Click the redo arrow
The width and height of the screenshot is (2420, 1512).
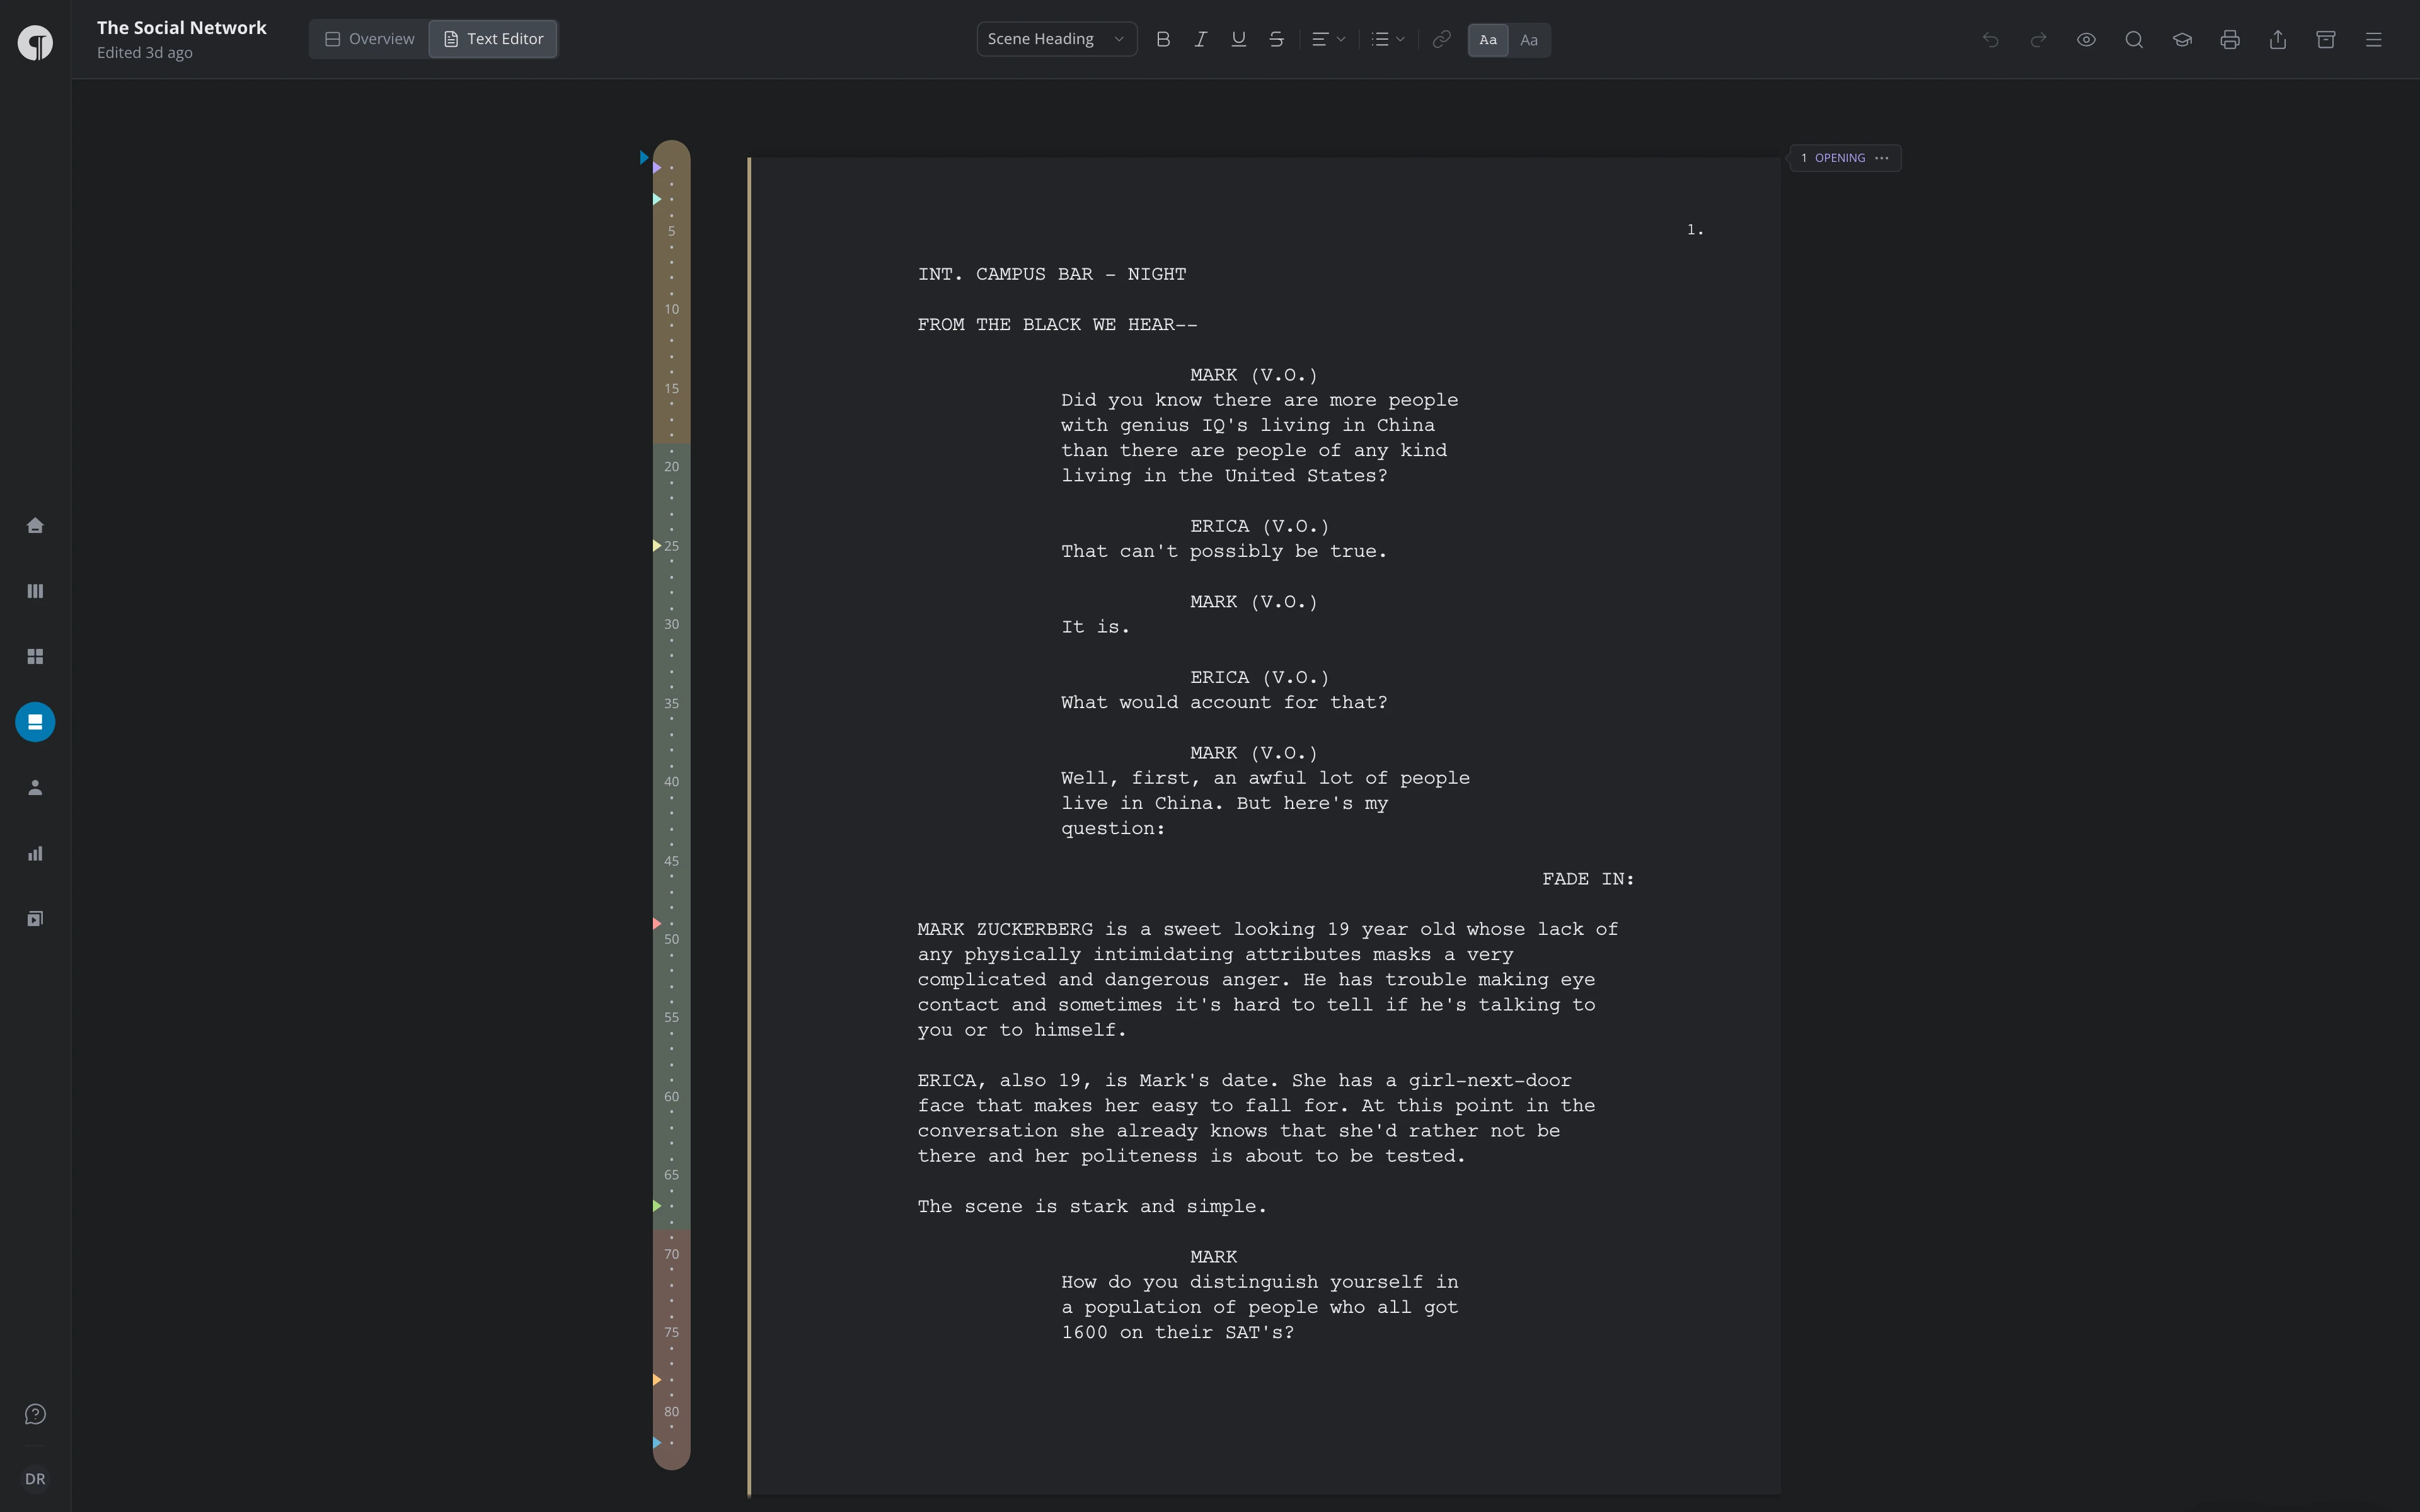(x=2038, y=39)
